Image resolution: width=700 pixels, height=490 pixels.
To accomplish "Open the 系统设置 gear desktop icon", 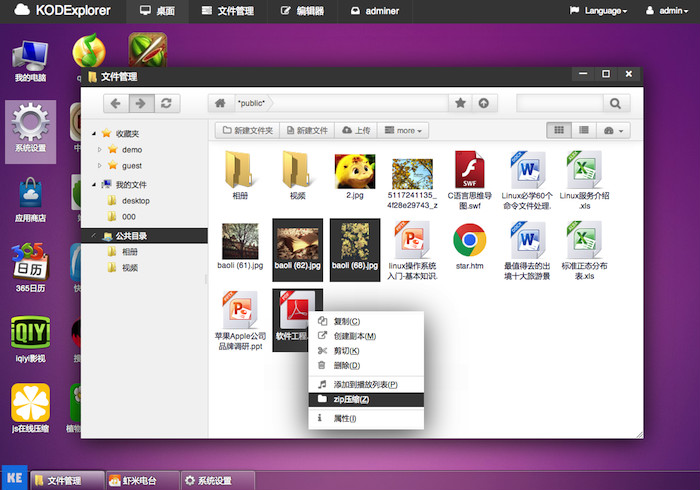I will [x=30, y=131].
